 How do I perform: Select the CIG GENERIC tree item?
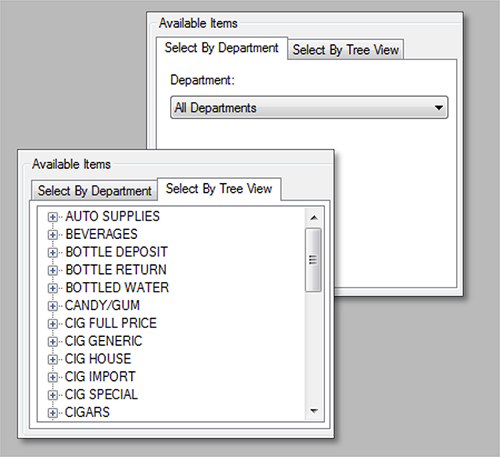tap(103, 341)
